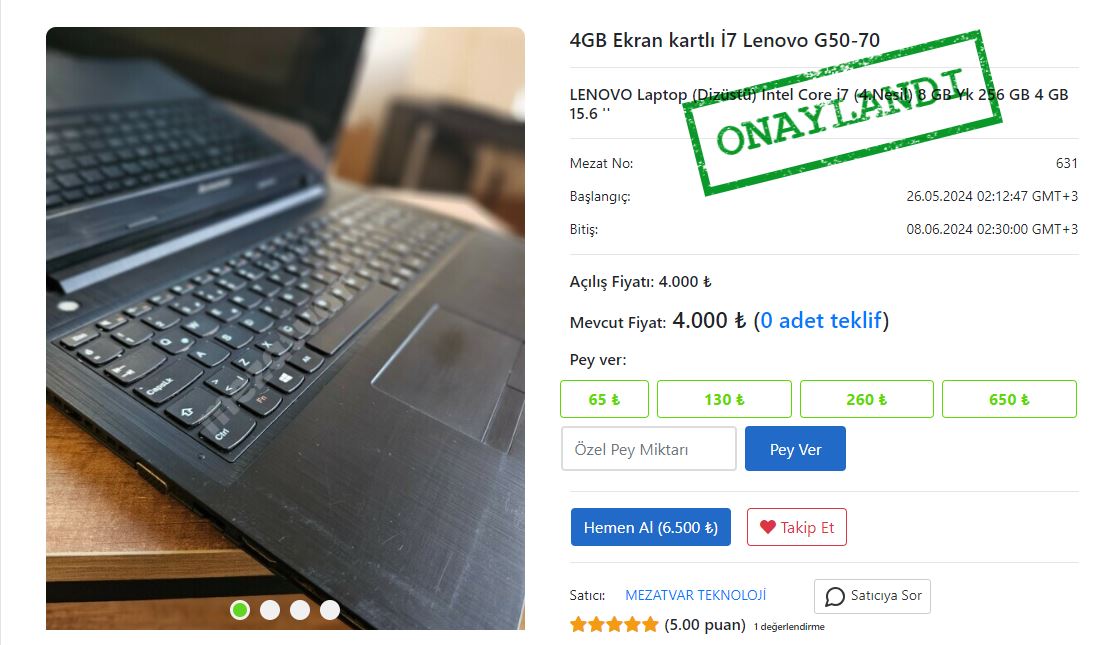1095x645 pixels.
Task: Click the first gold rating star
Action: point(578,624)
